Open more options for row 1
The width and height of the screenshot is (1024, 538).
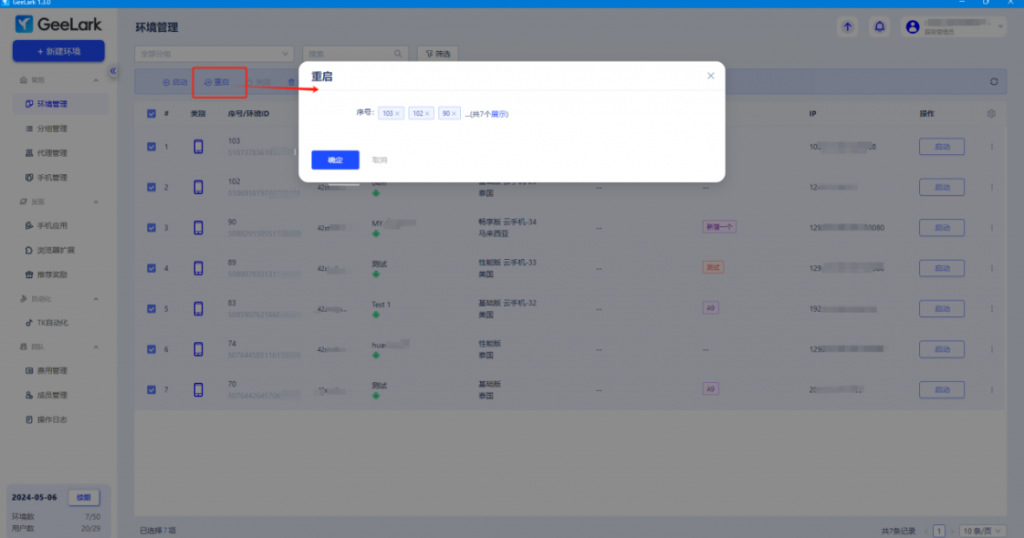[991, 147]
